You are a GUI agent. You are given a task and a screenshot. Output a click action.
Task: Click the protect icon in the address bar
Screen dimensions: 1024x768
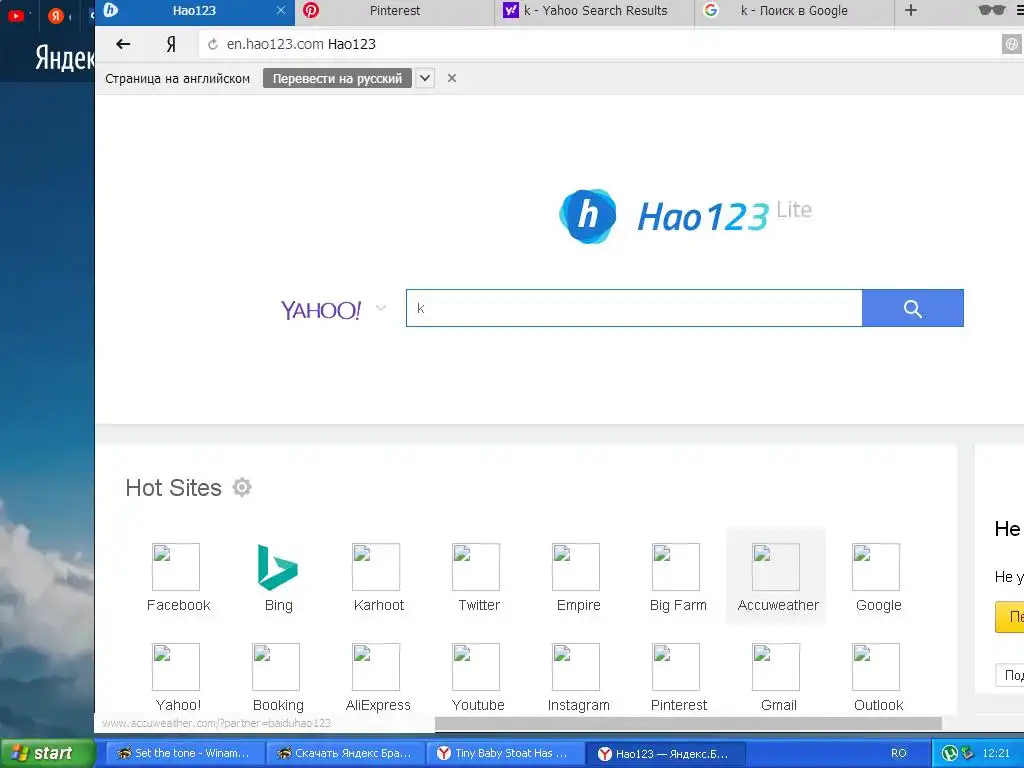tap(1011, 44)
